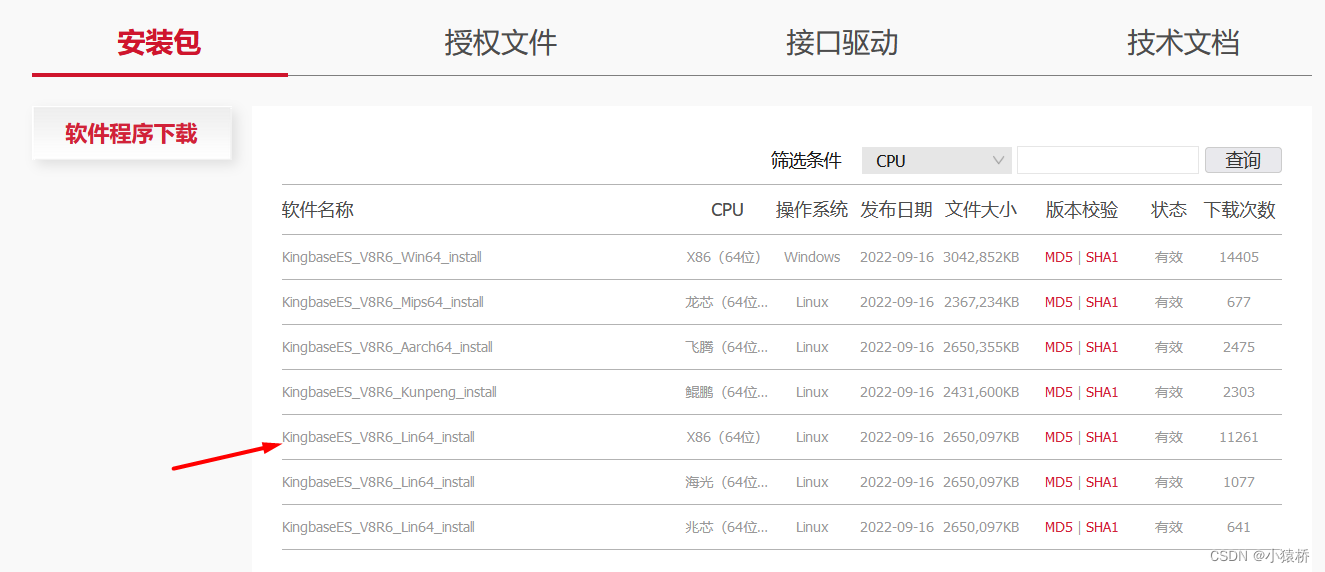Click the 状态 column header
Viewport: 1325px width, 572px height.
click(1169, 210)
